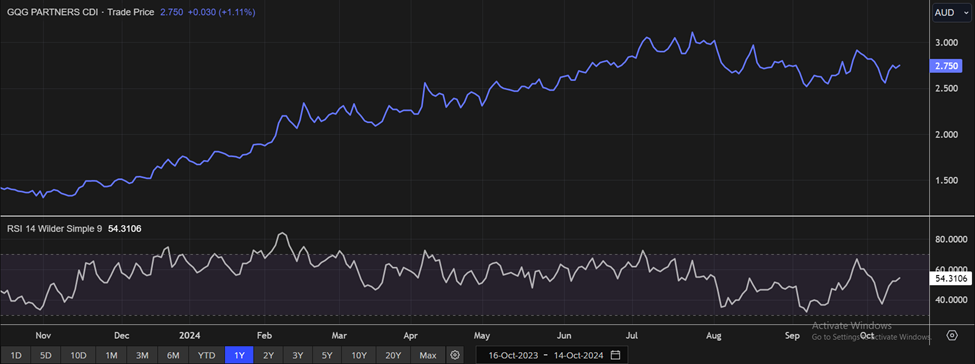Show the 10Y price history
This screenshot has height=364, width=975.
point(359,355)
